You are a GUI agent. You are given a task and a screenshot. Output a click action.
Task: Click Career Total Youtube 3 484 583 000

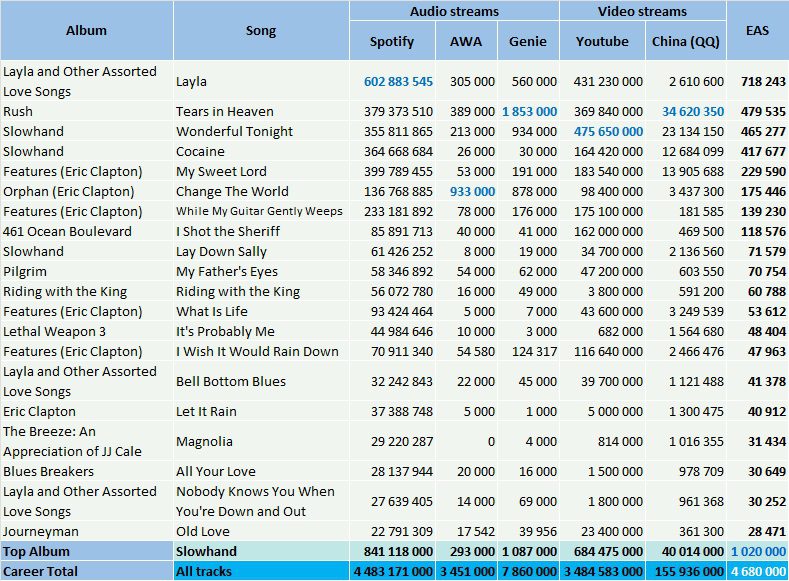click(603, 571)
